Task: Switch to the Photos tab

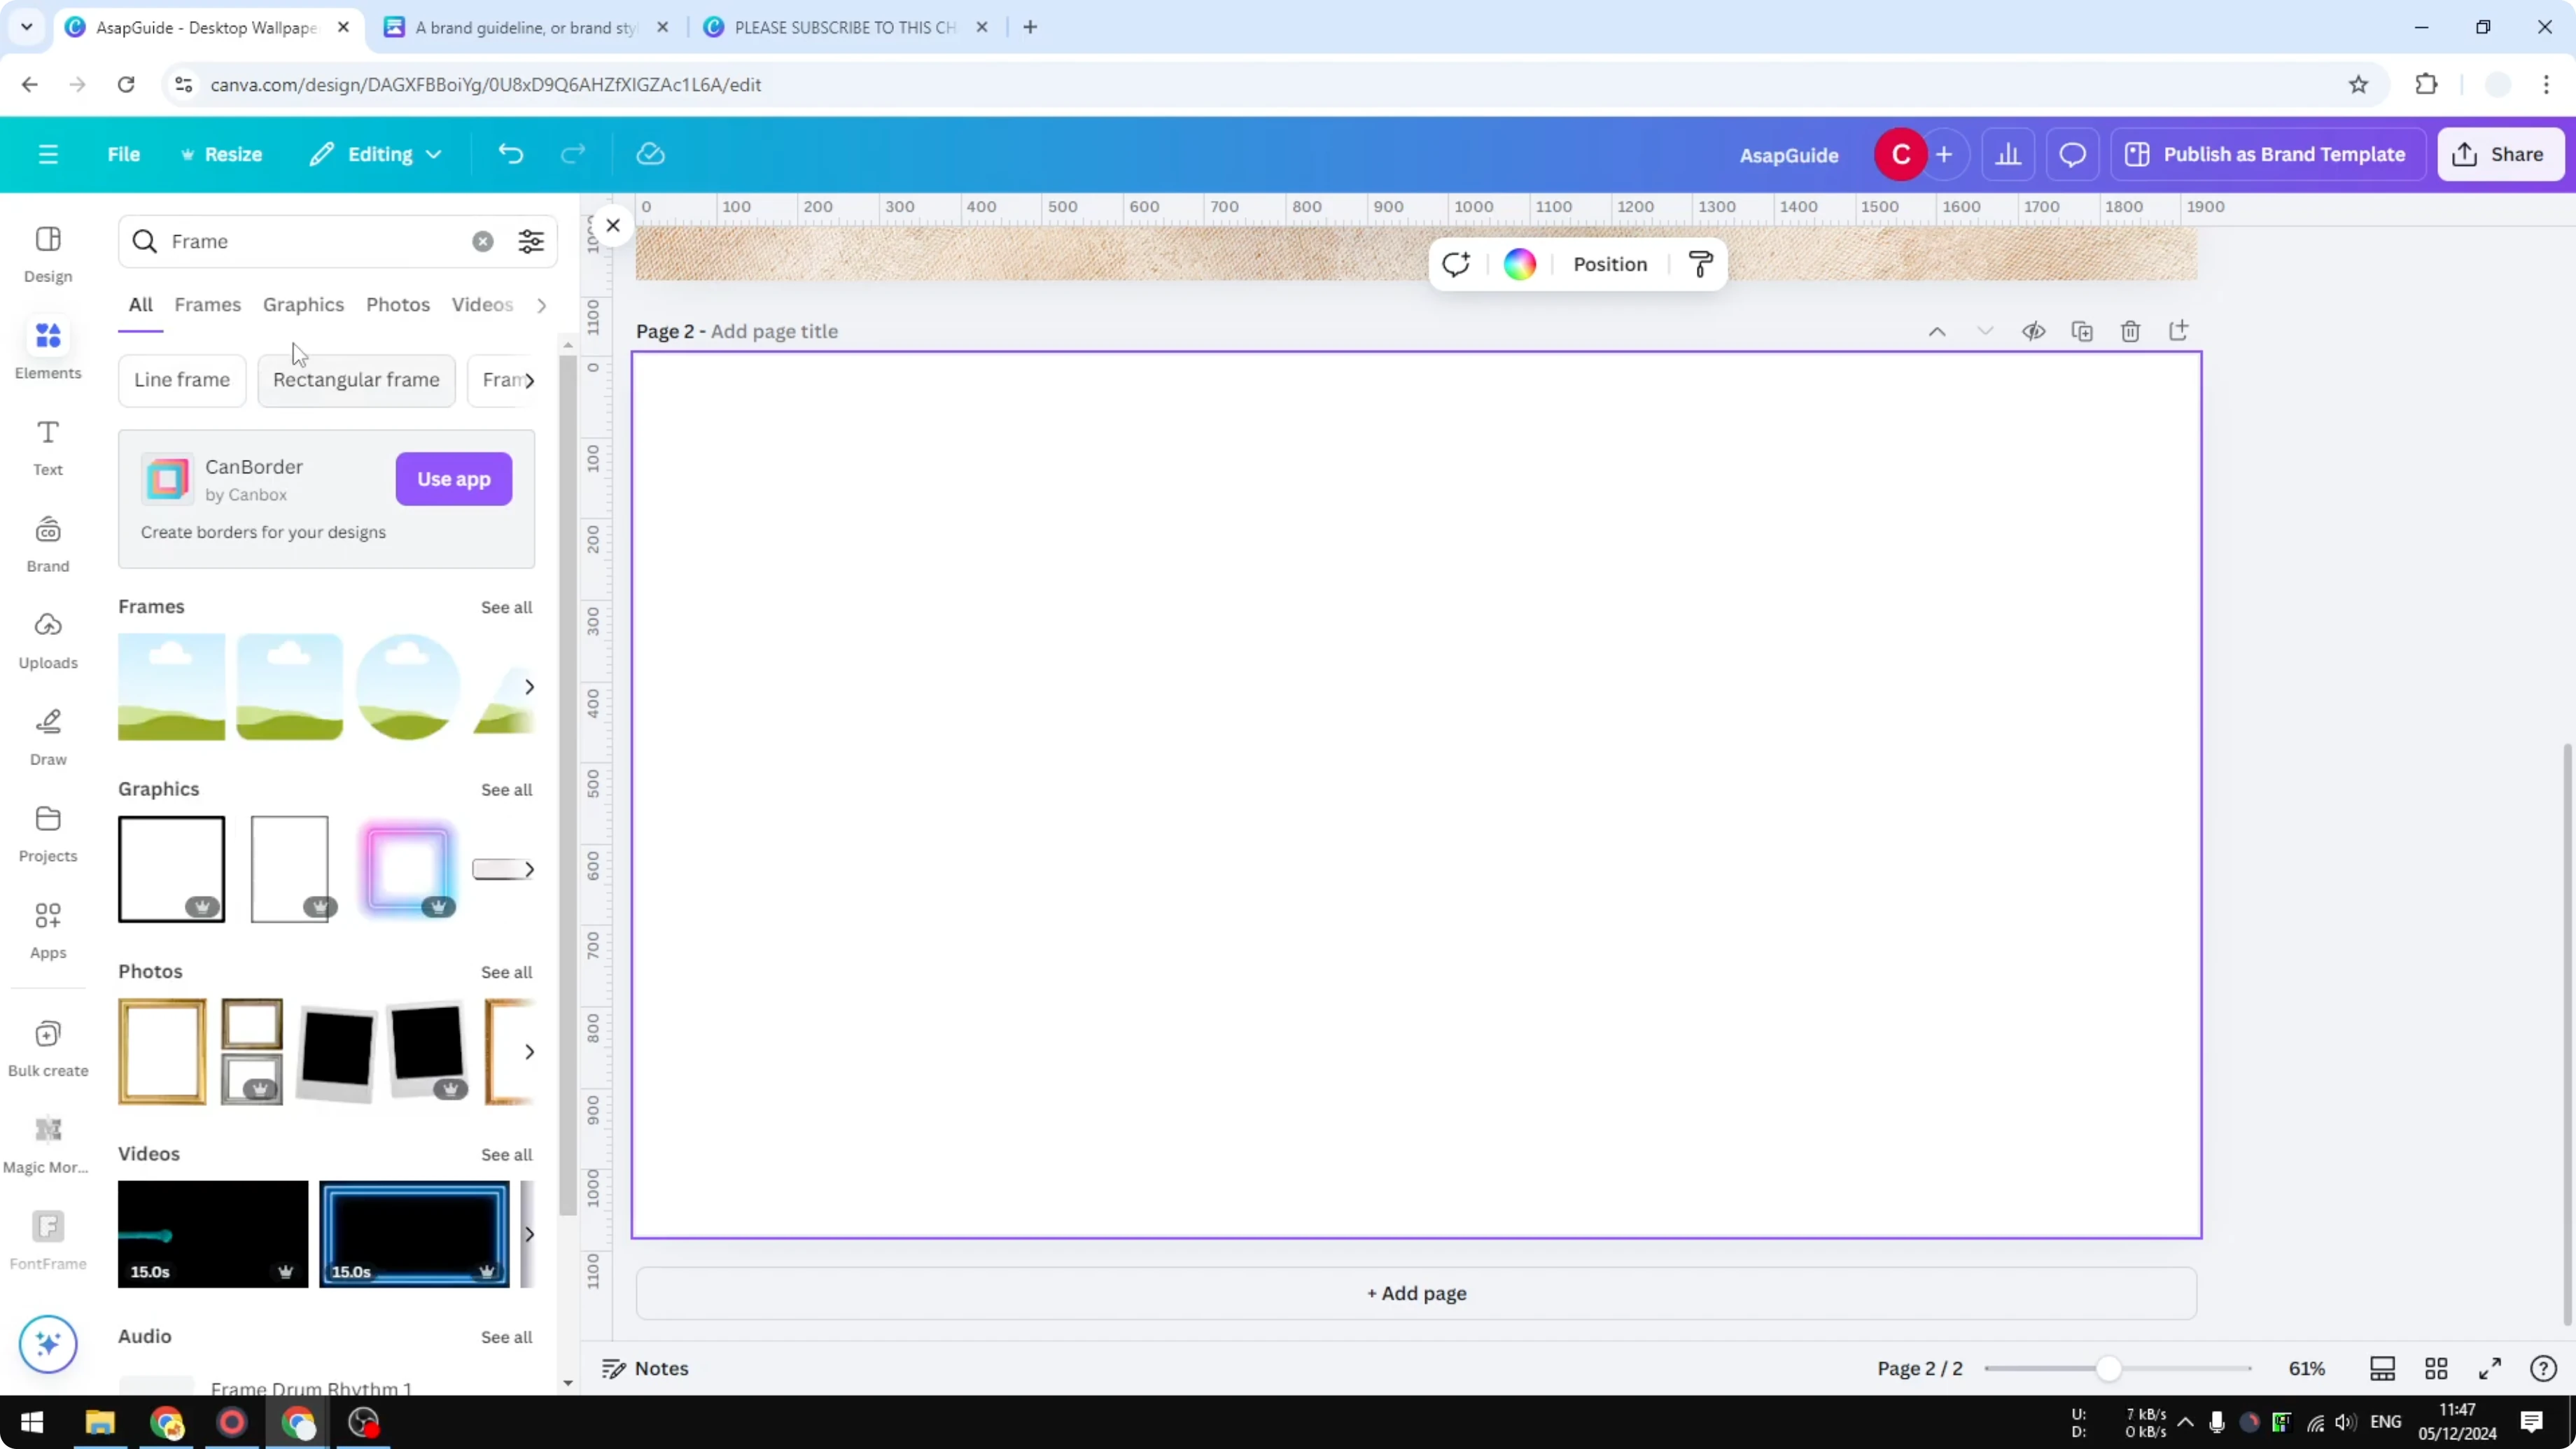Action: point(397,305)
